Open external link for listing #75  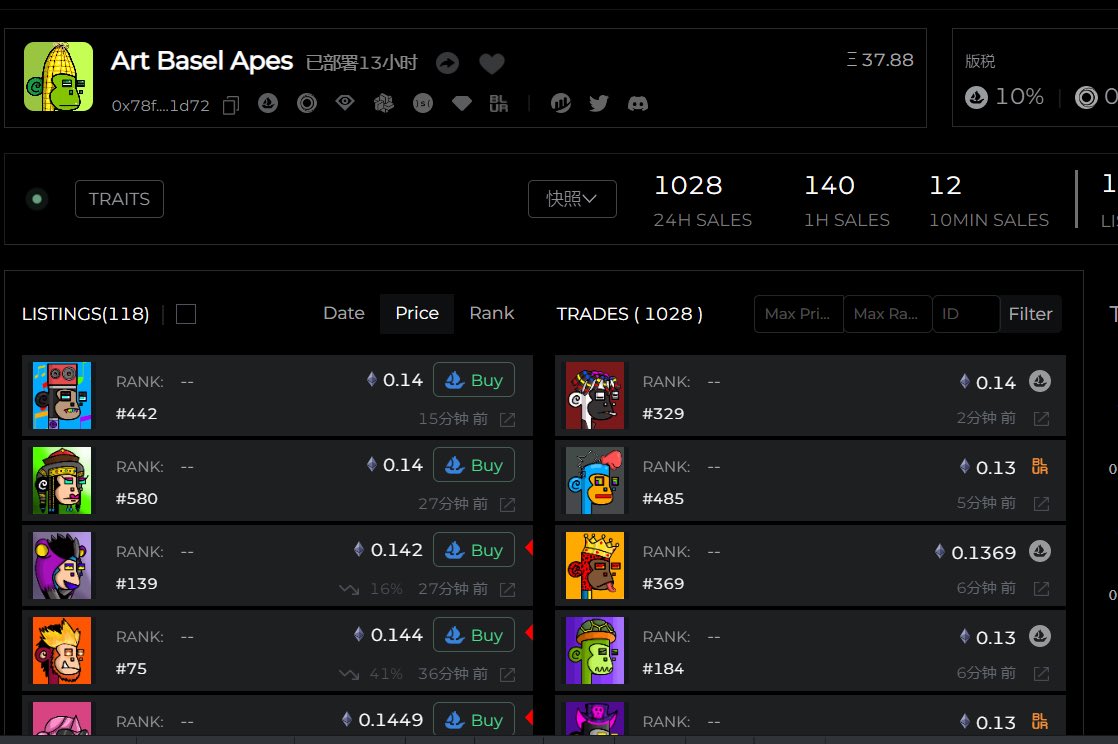click(508, 674)
